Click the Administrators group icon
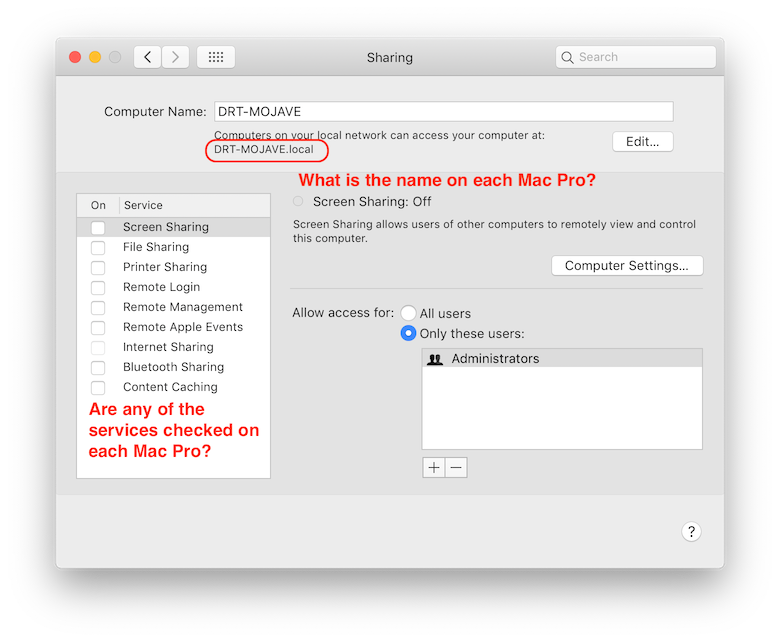This screenshot has width=780, height=642. (x=435, y=359)
